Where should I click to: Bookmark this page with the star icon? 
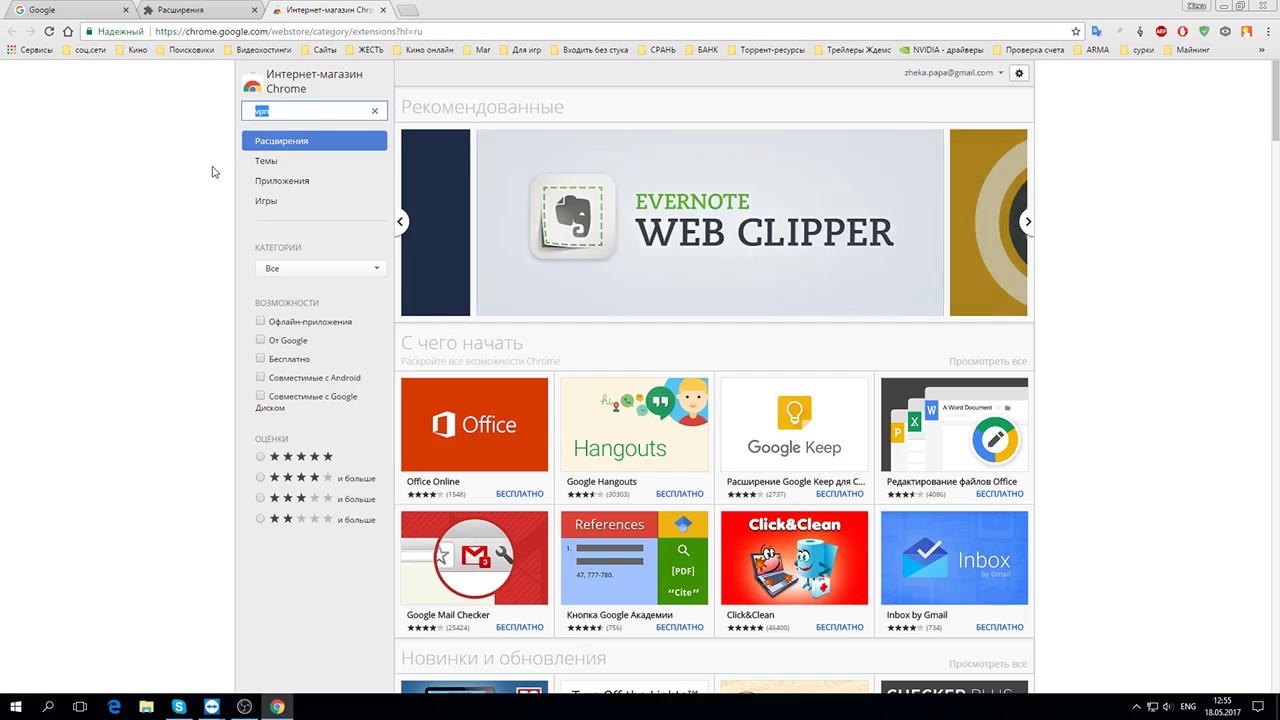(1076, 31)
